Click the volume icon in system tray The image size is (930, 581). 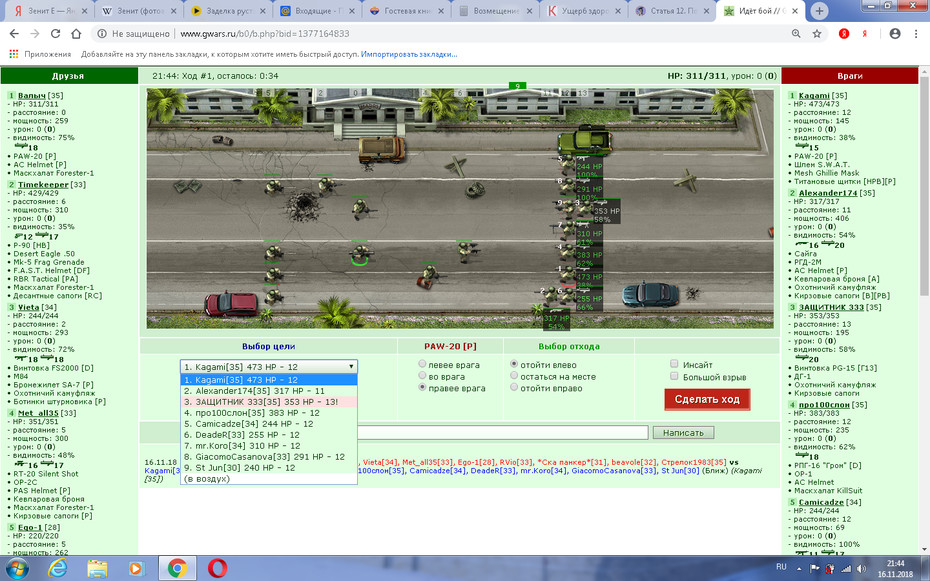pos(861,569)
